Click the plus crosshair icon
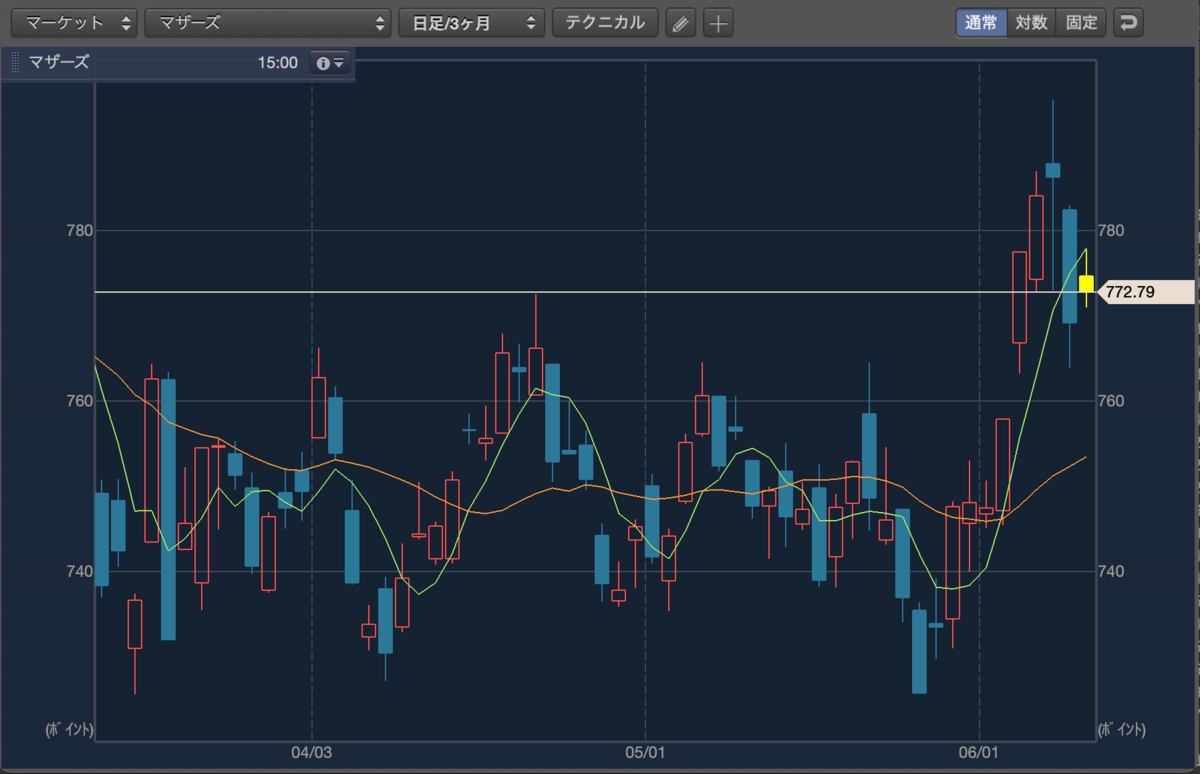Screen dimensions: 1200x774 tap(718, 23)
